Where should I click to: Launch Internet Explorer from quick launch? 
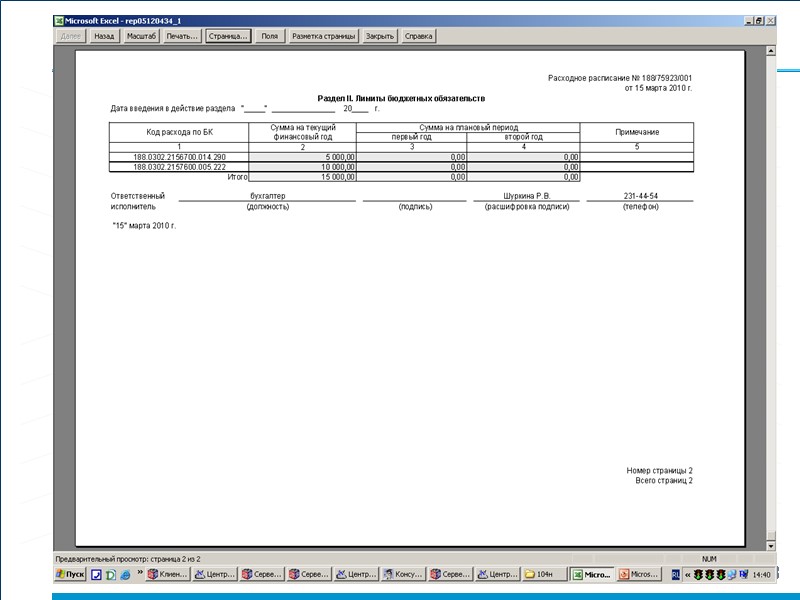(x=125, y=574)
